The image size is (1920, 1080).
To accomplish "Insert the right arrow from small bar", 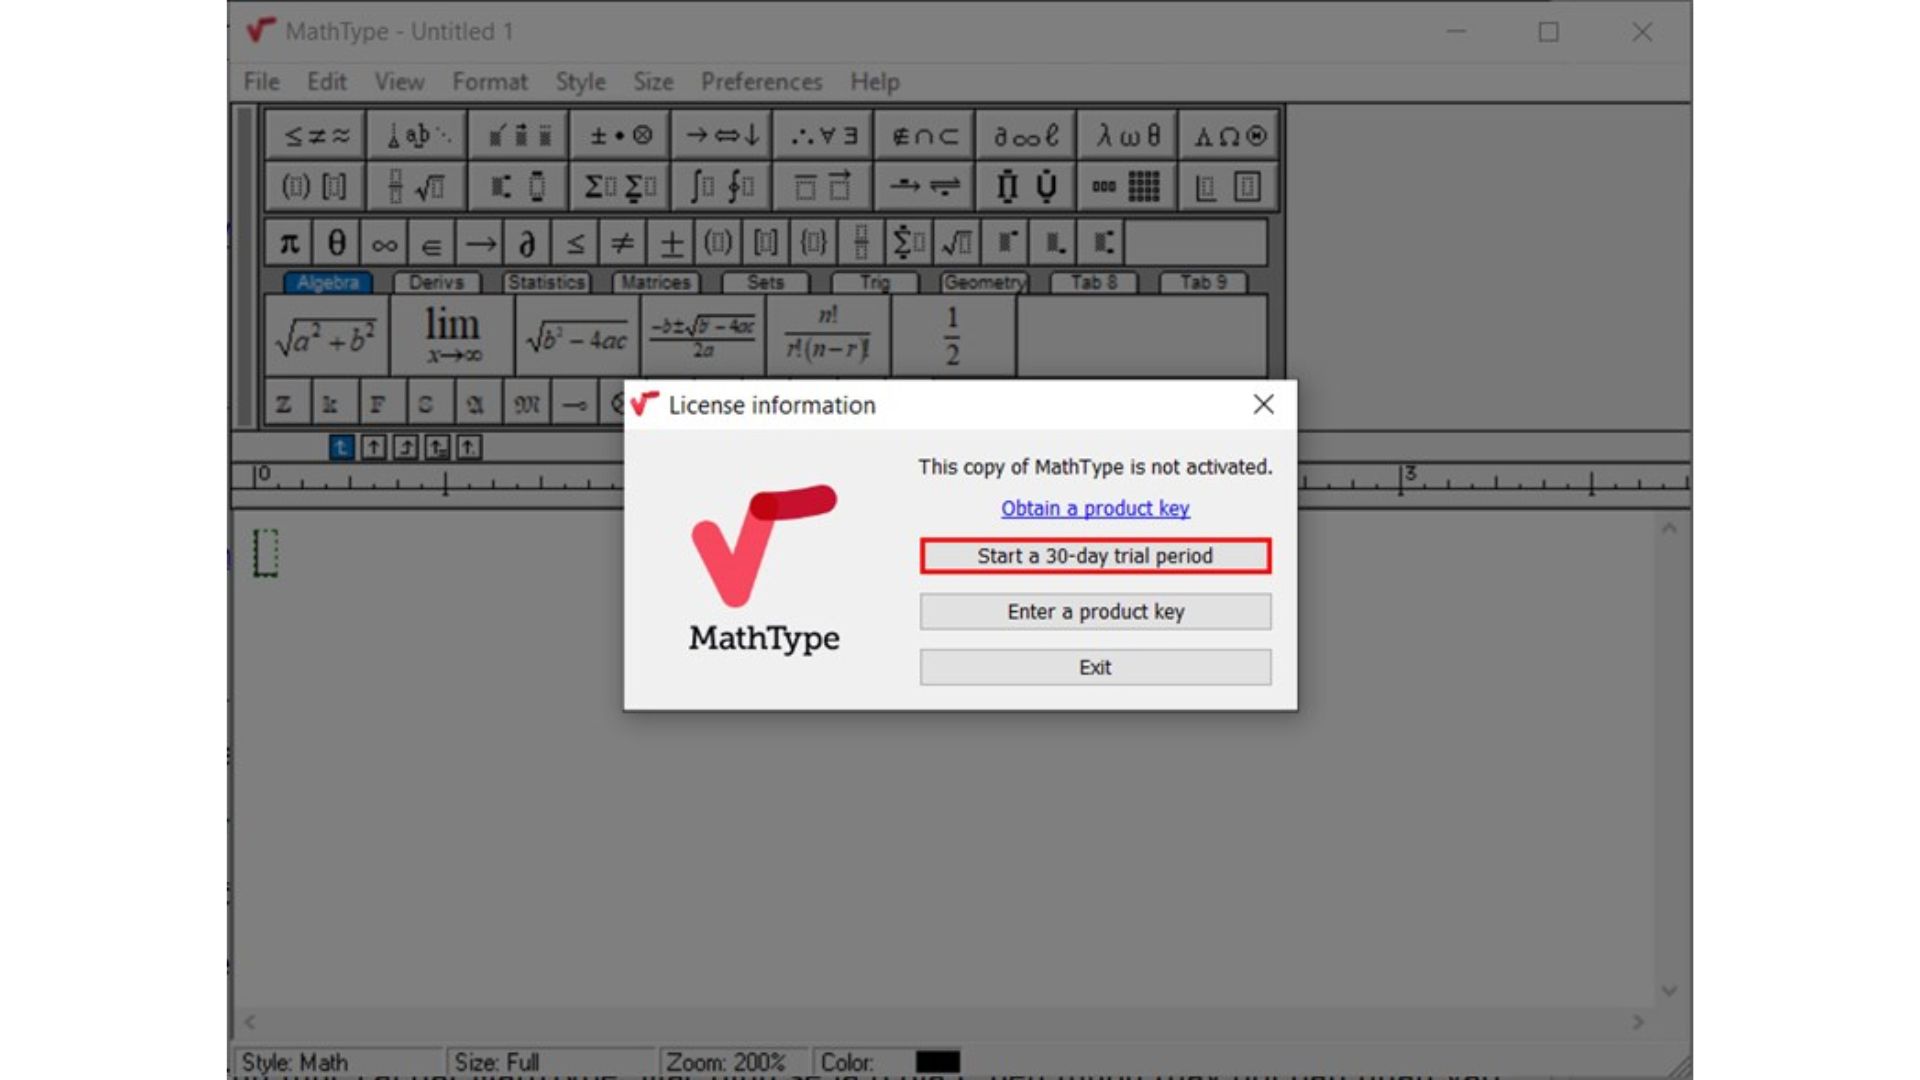I will 480,243.
